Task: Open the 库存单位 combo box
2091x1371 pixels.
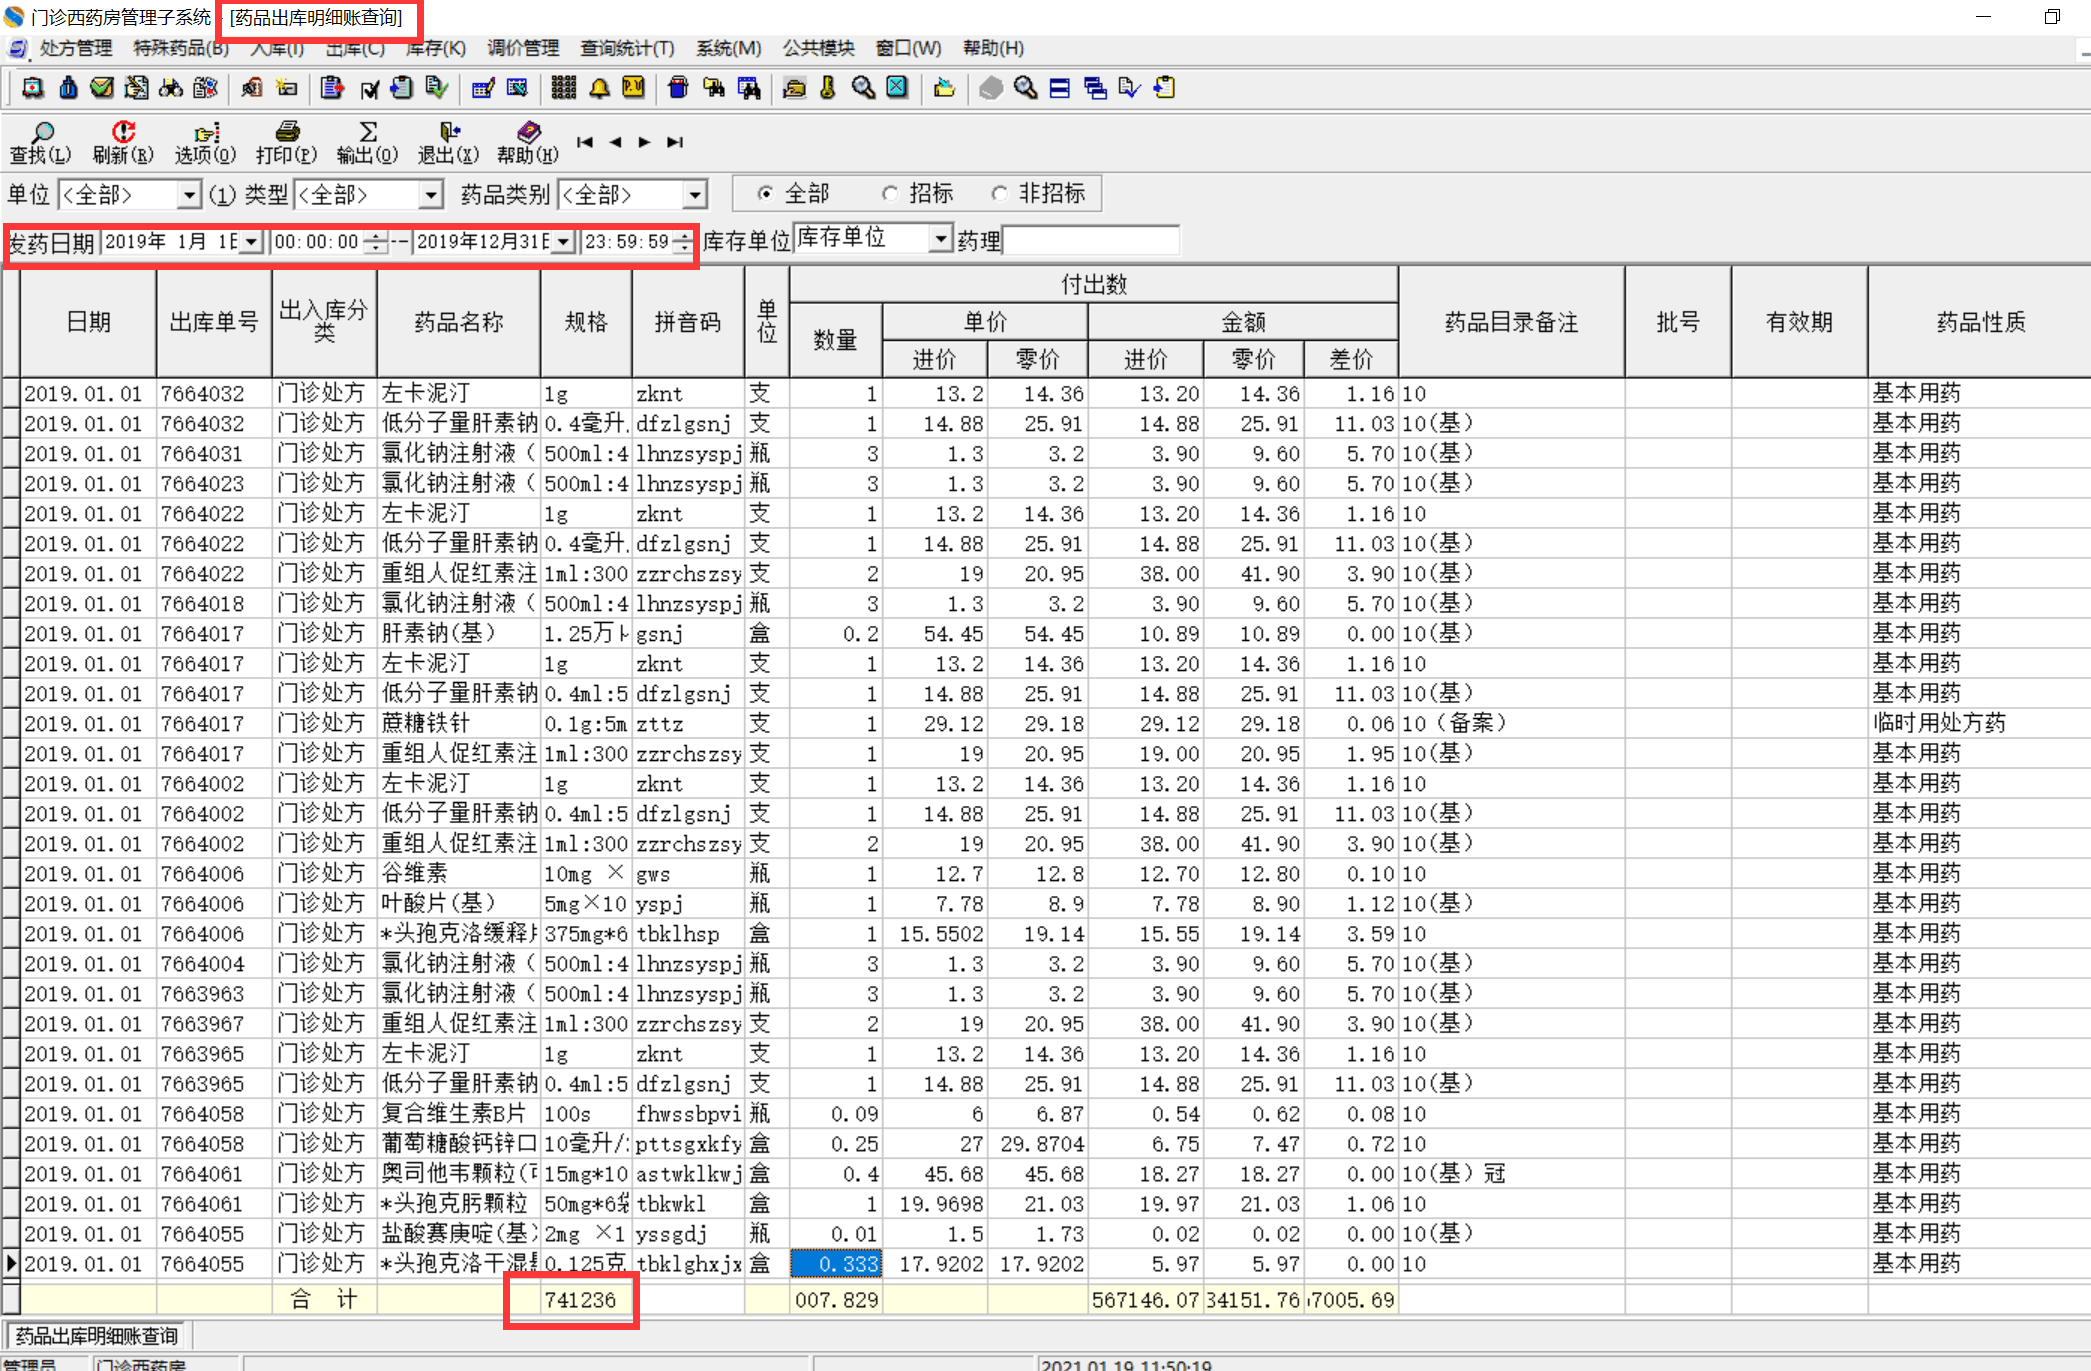Action: point(939,239)
